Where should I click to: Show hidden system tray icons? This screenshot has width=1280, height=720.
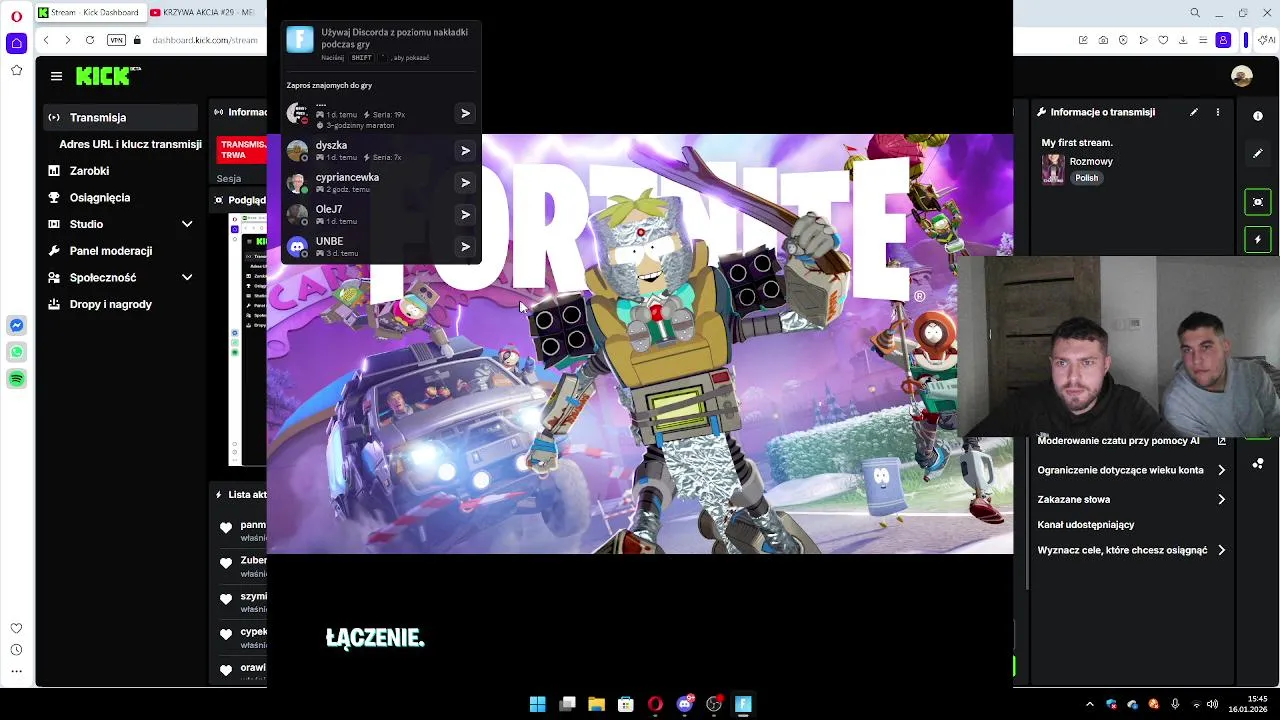(x=1090, y=705)
